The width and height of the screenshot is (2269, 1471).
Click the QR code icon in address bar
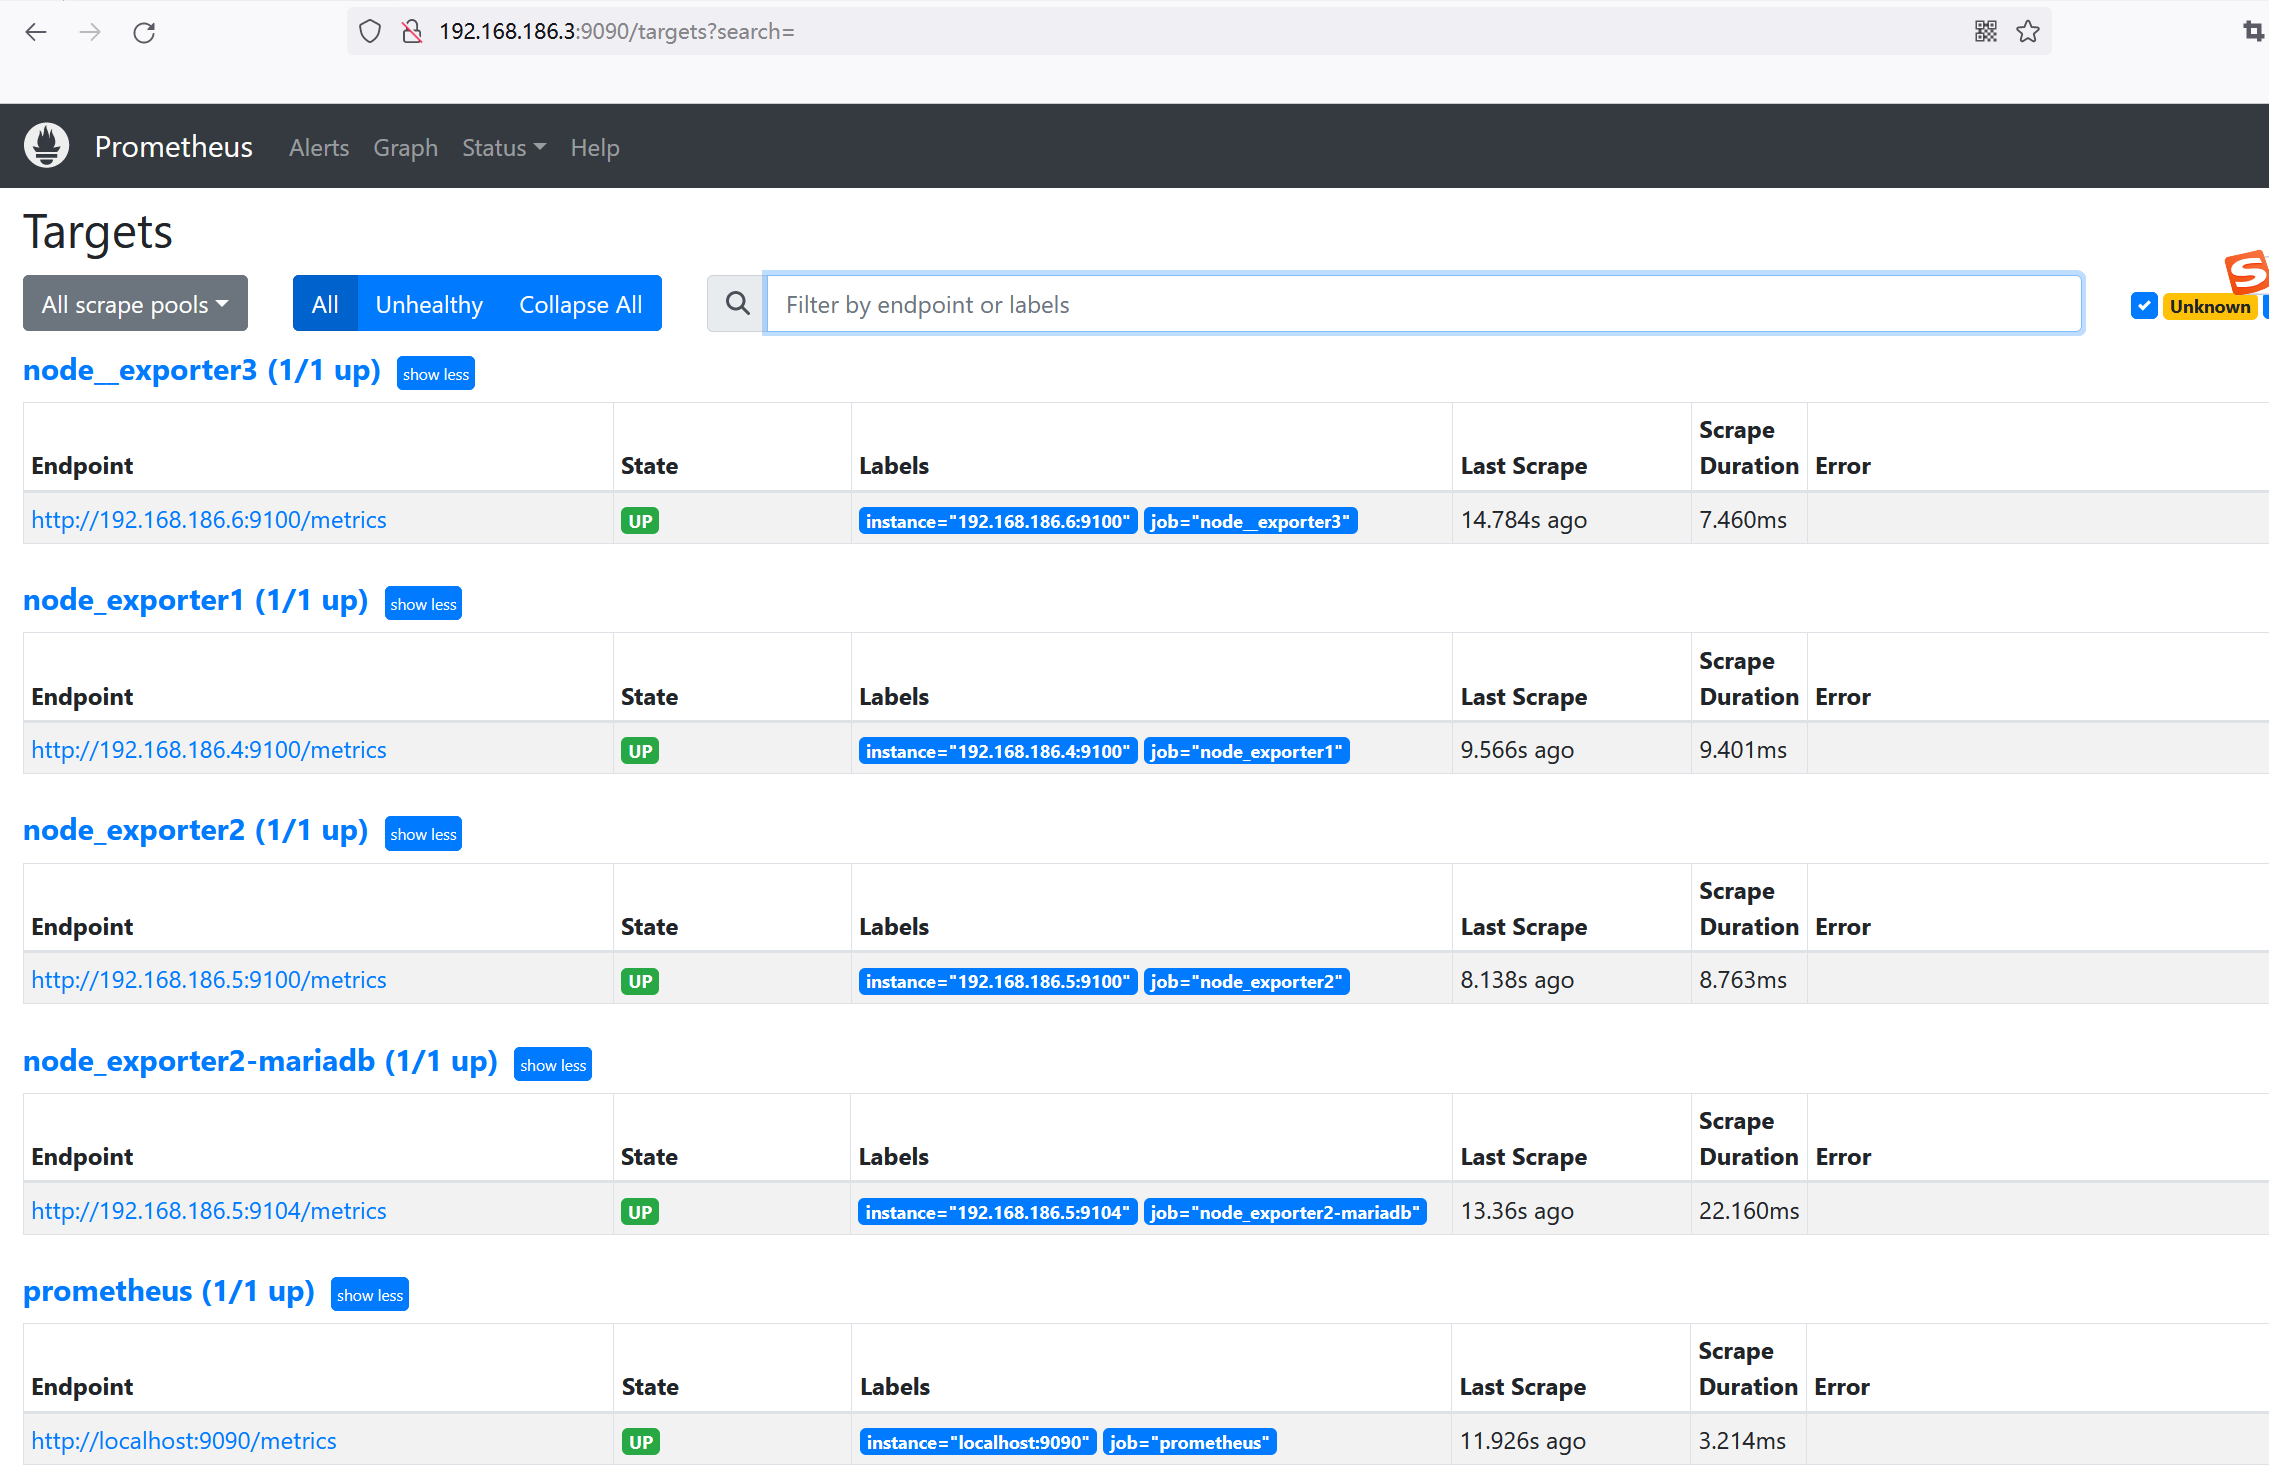(x=1985, y=32)
